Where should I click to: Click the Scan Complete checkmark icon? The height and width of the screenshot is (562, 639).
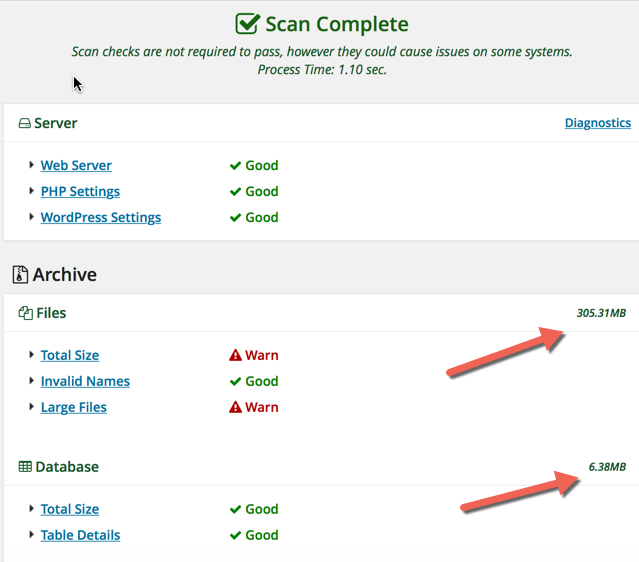click(247, 24)
